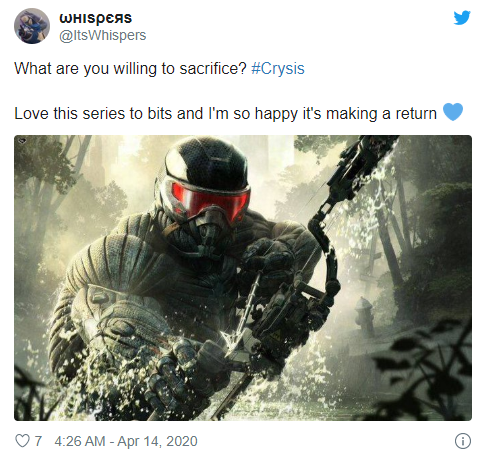
Task: Click the Twitter bird logo
Action: coord(462,17)
